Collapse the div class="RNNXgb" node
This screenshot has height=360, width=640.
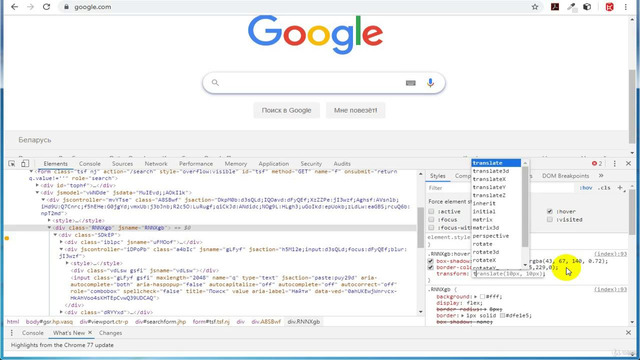49,228
